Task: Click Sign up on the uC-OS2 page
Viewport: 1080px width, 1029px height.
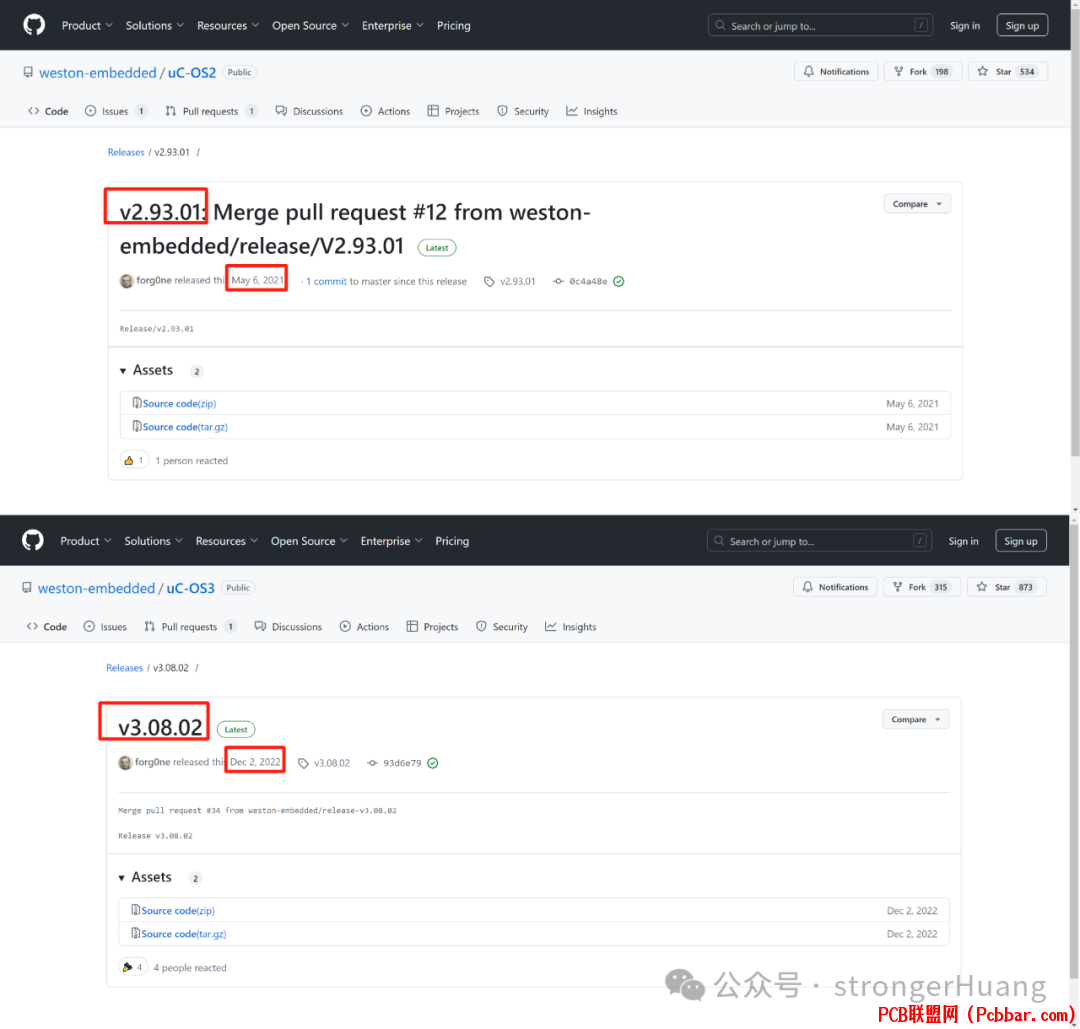Action: coord(1022,25)
